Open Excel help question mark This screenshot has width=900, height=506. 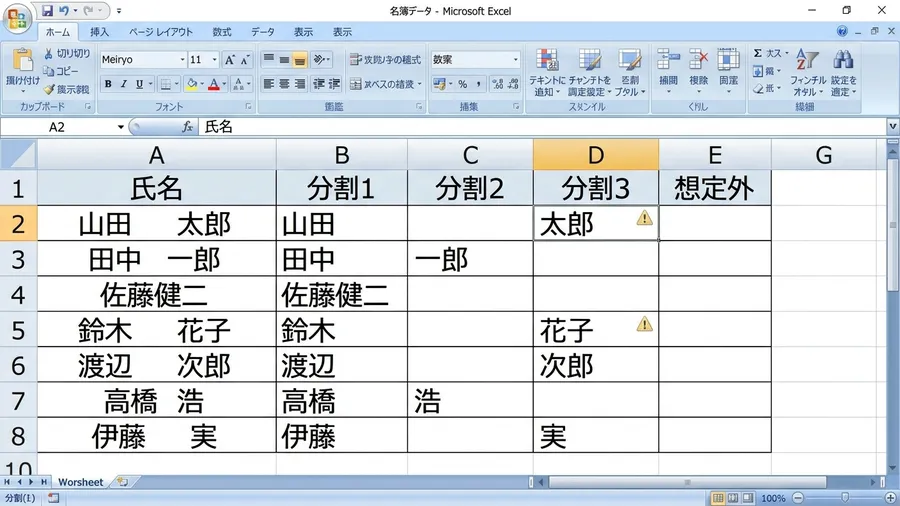click(842, 32)
